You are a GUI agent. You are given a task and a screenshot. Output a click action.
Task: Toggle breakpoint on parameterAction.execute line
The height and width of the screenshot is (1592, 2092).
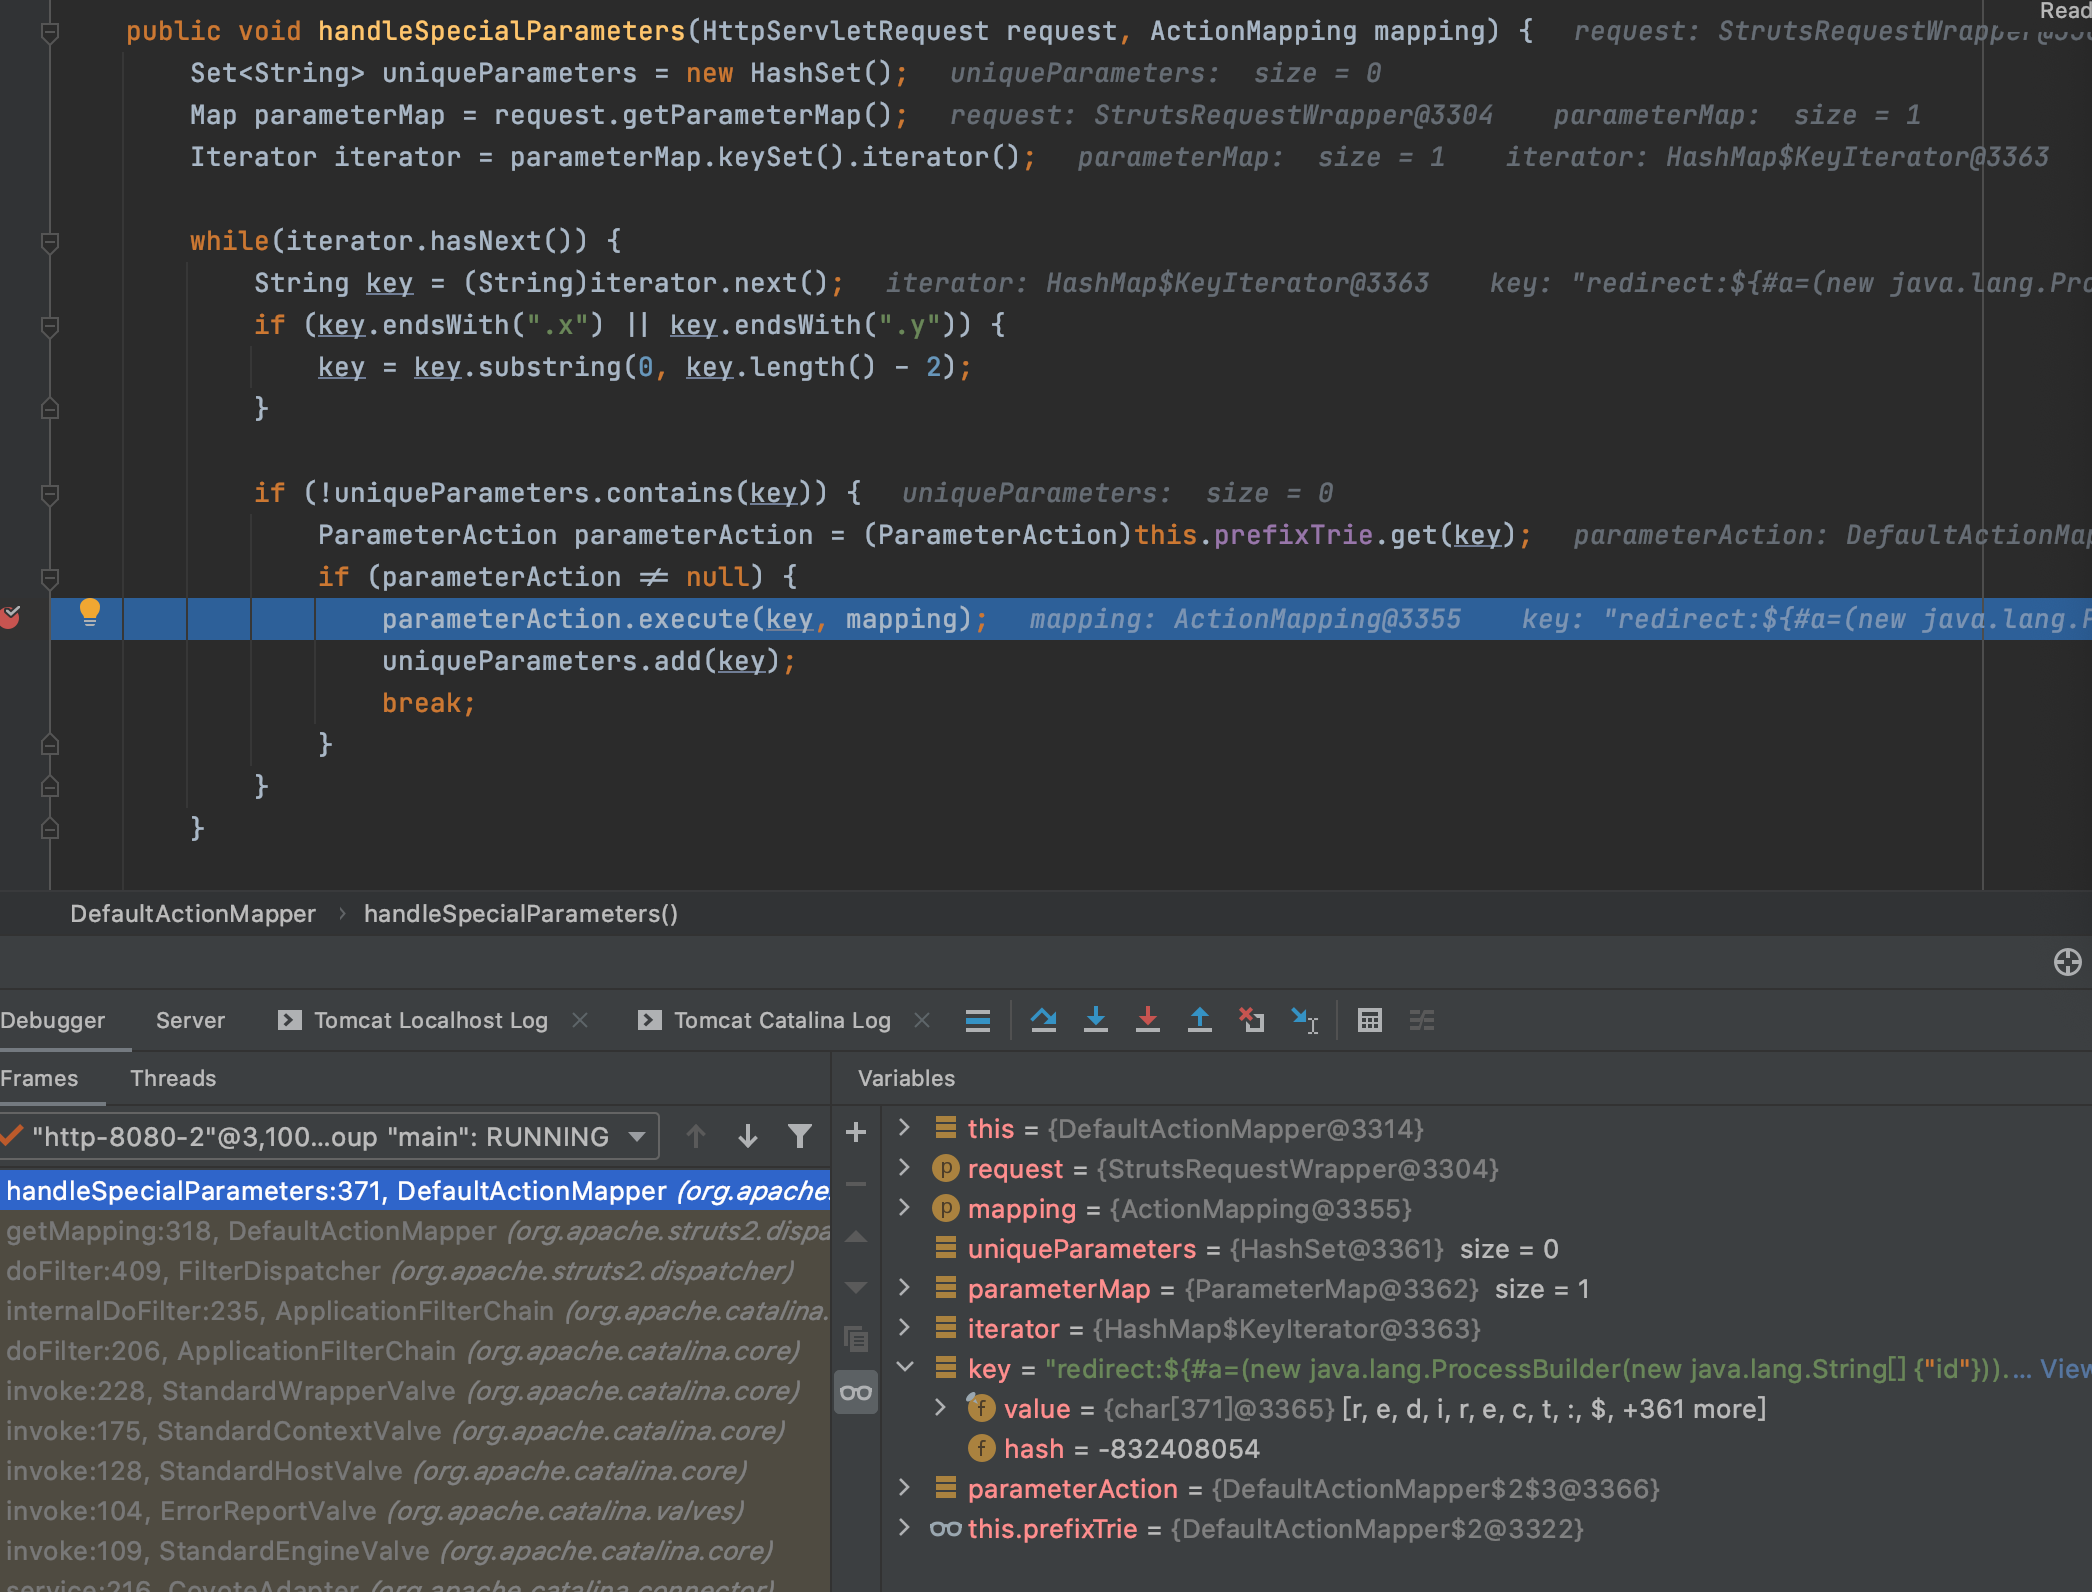(x=11, y=618)
